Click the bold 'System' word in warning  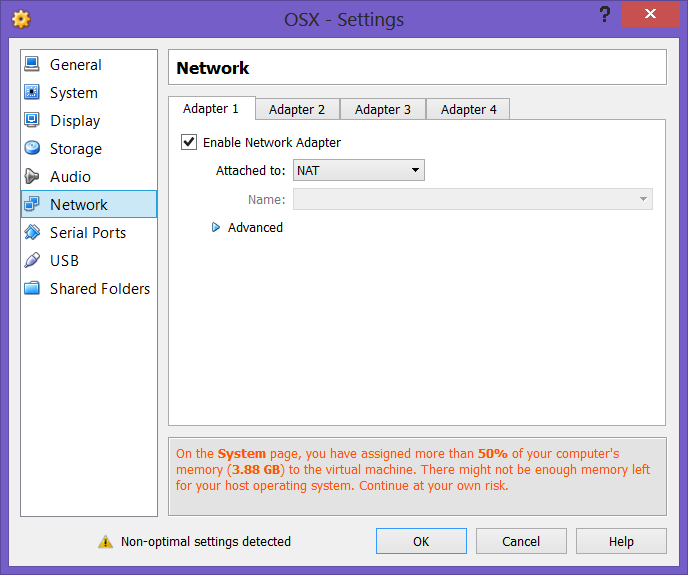242,453
